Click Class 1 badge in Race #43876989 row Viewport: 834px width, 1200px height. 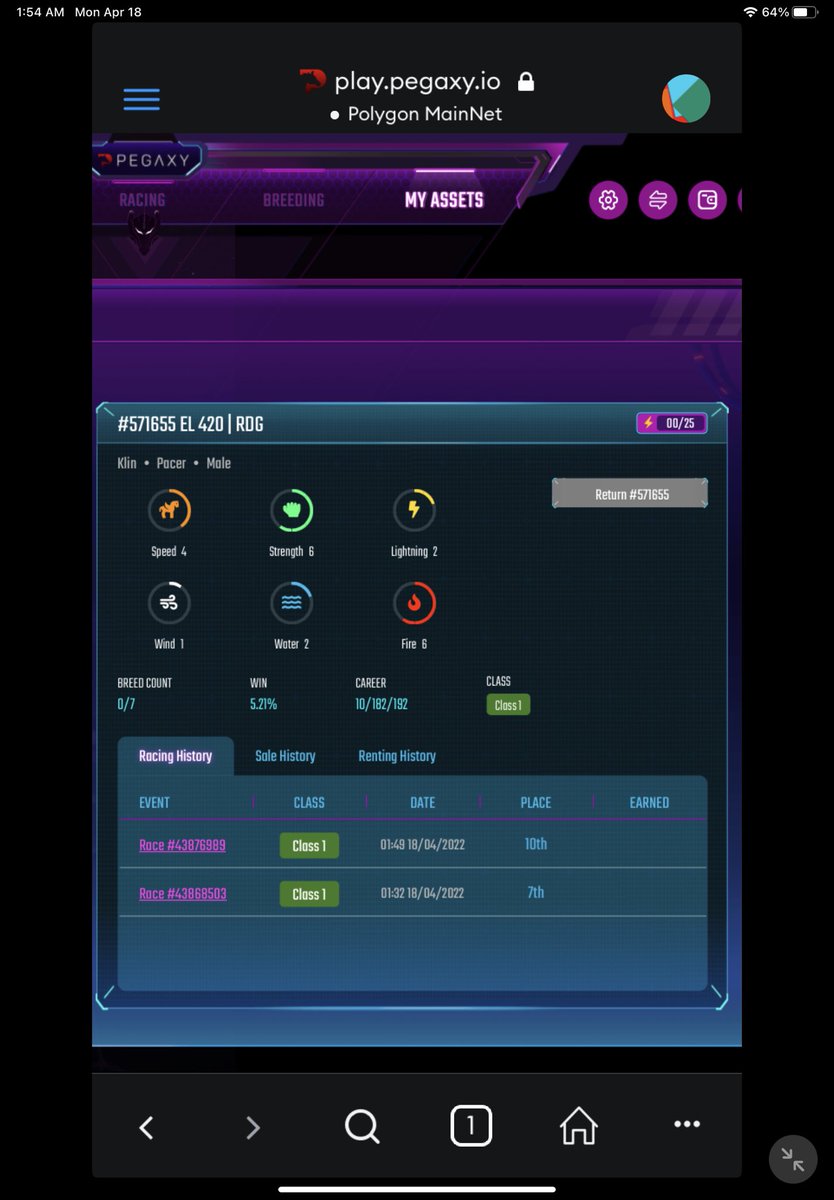309,846
